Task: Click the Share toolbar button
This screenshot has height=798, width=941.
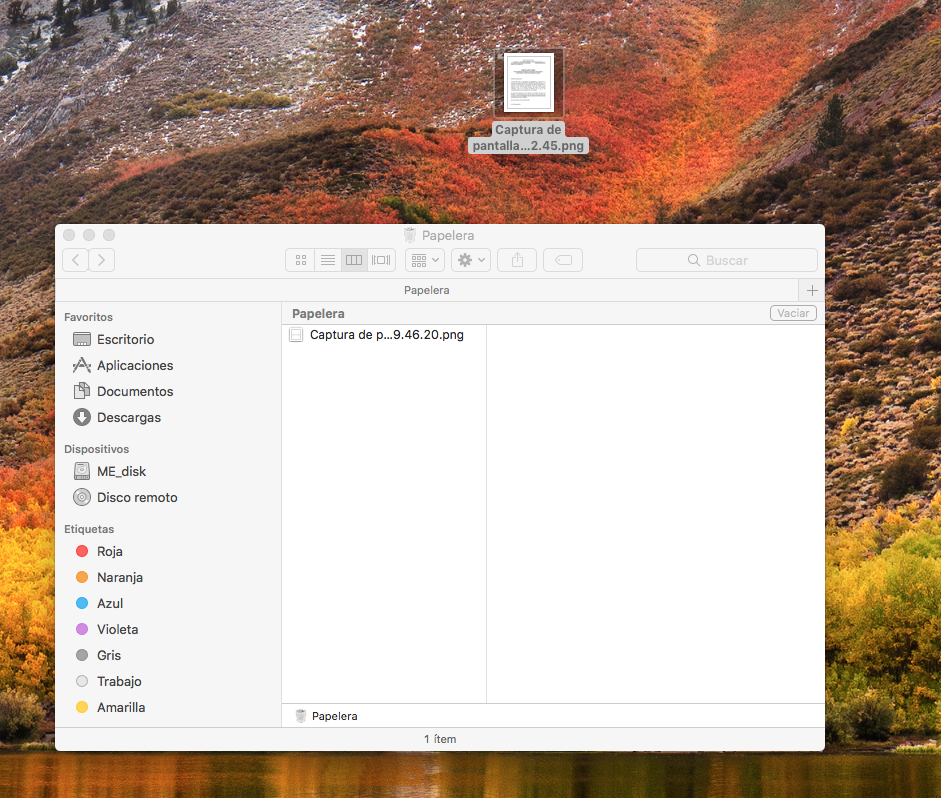Action: [517, 260]
